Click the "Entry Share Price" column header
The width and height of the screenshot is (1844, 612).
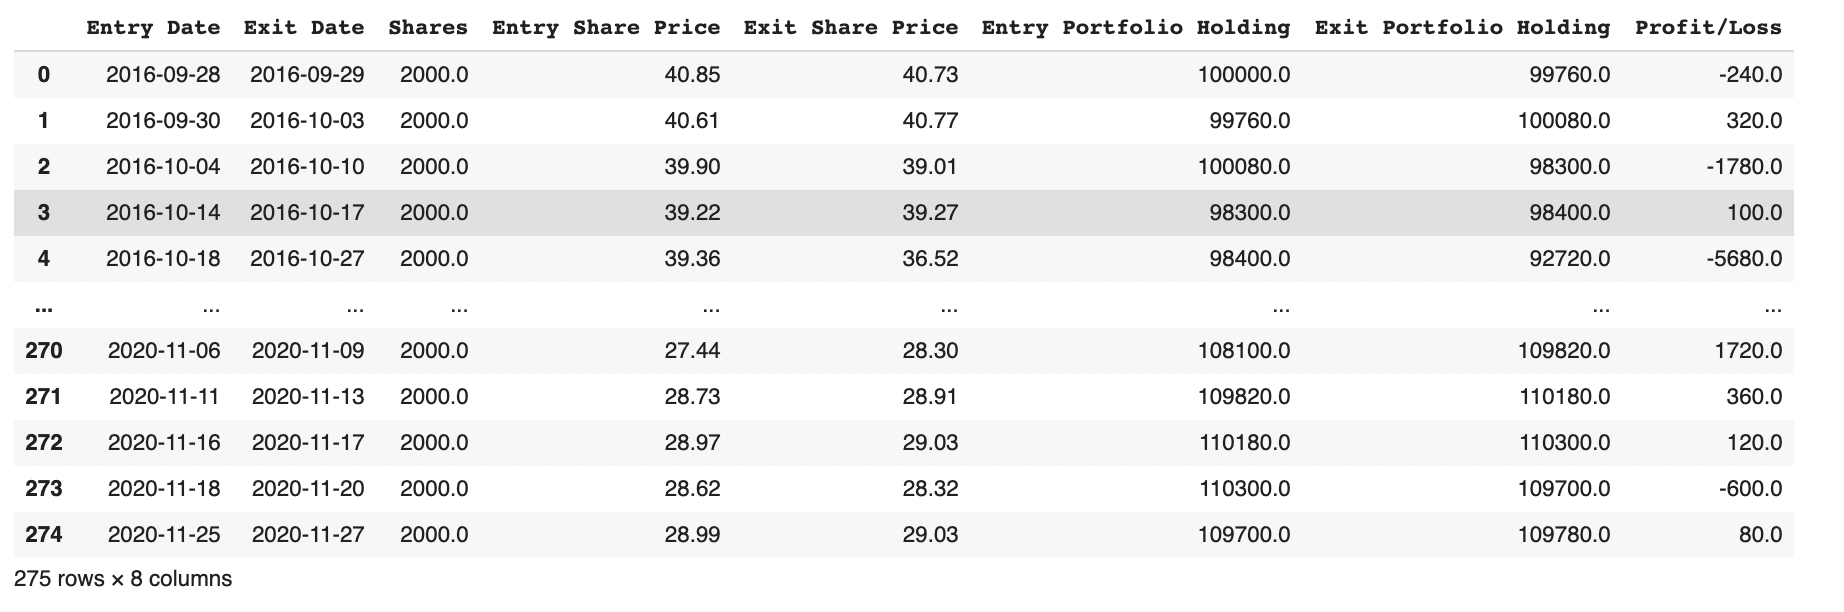pos(606,28)
